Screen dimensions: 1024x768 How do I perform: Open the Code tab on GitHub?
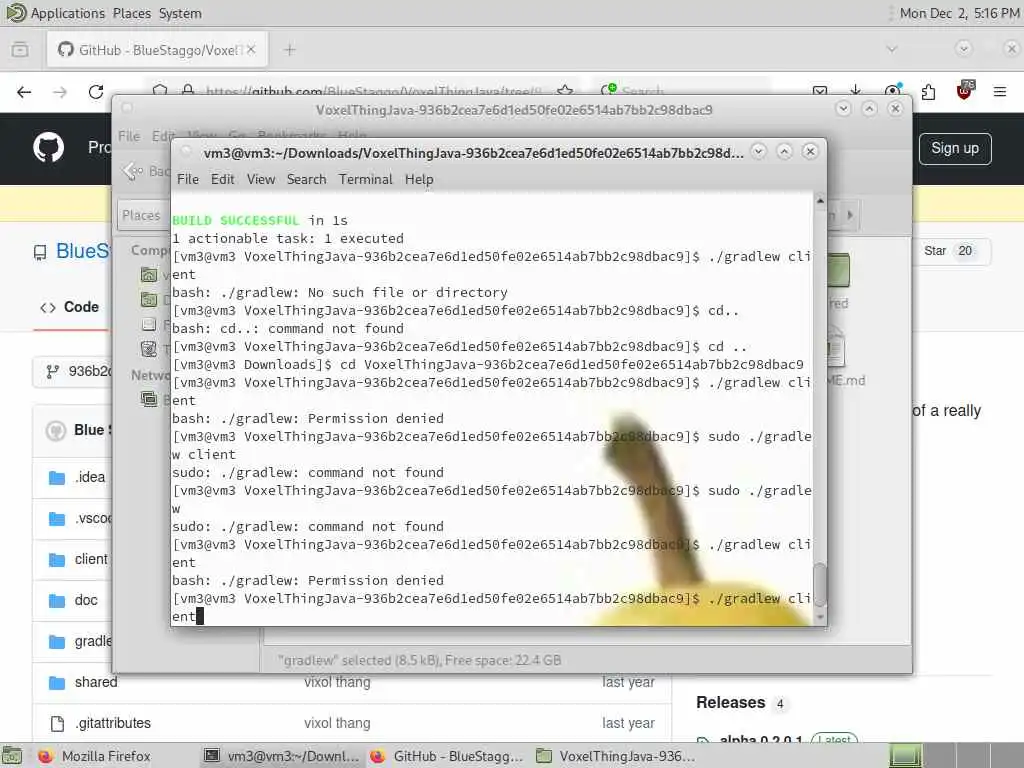[70, 307]
